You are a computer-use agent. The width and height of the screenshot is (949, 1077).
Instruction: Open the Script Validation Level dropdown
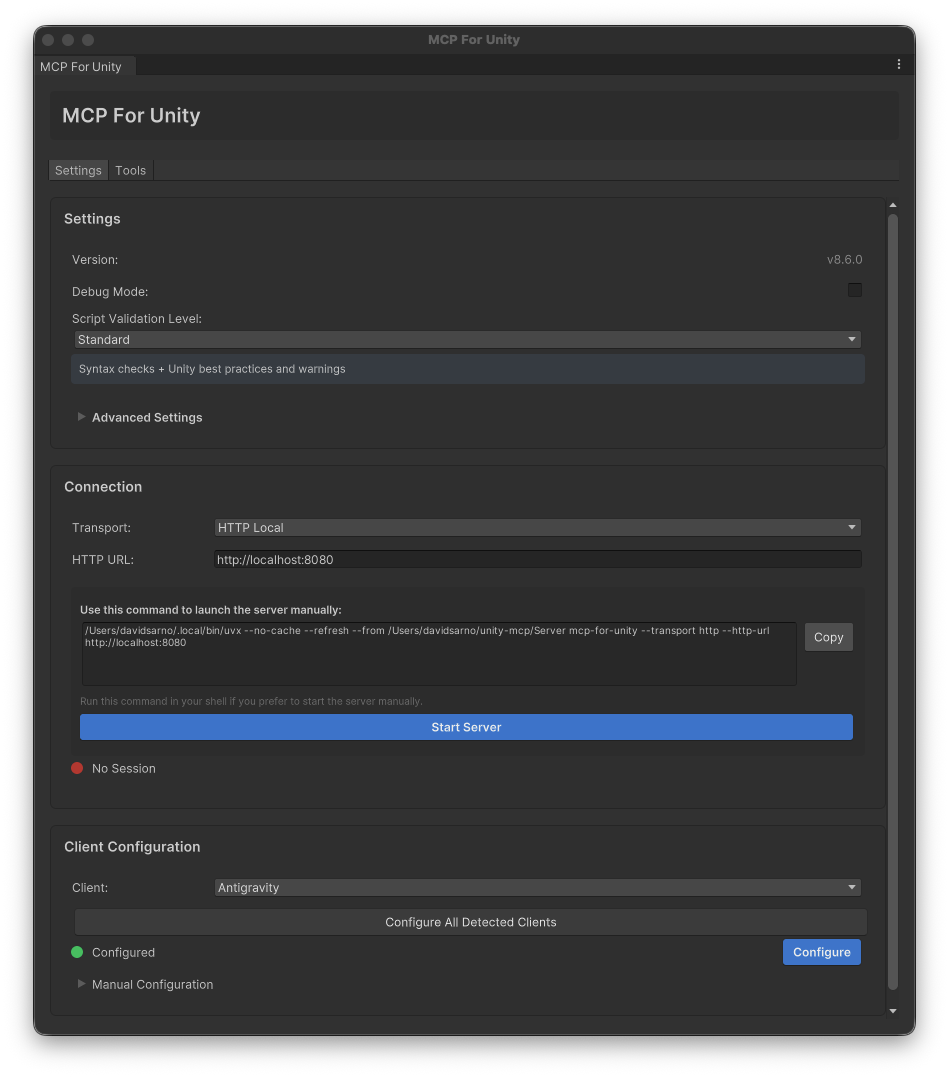tap(466, 339)
